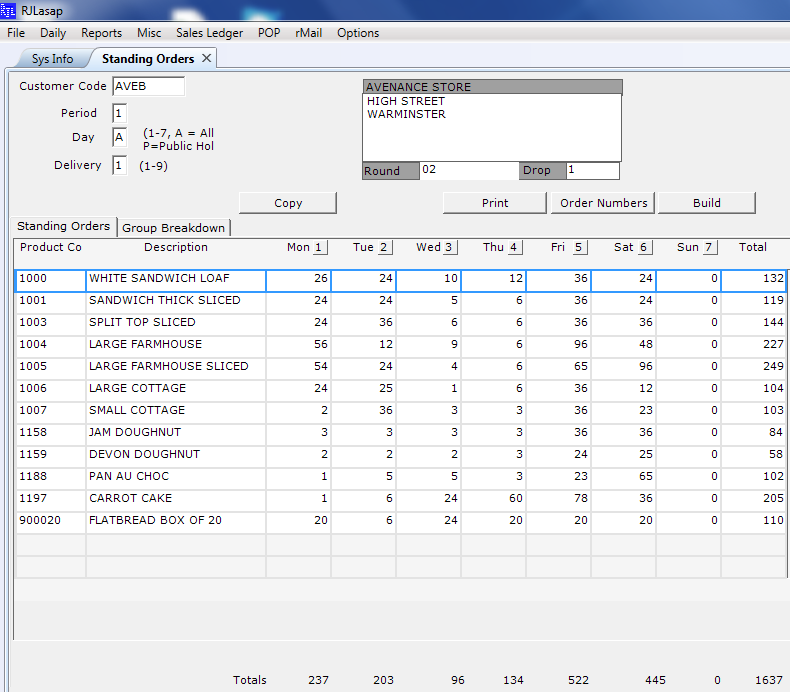Click the Wed 3 day column button

point(449,247)
